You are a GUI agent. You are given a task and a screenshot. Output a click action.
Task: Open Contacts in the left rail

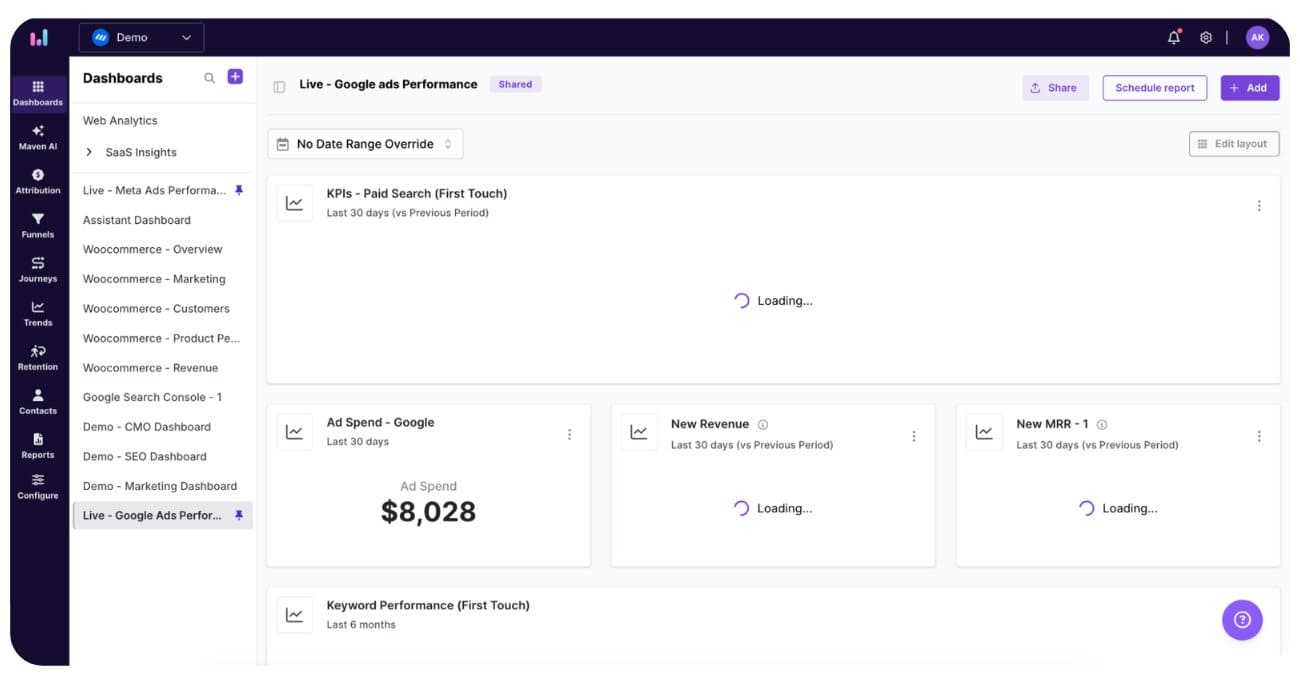click(x=38, y=401)
